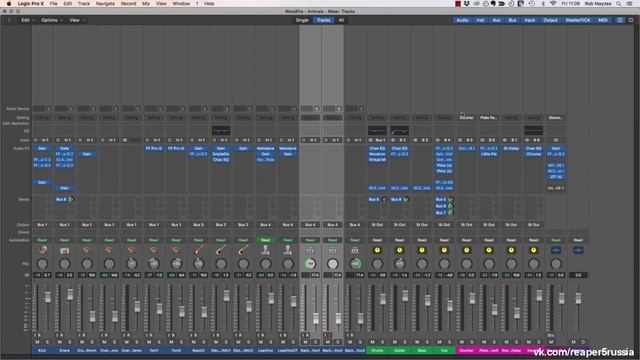640x360 pixels.
Task: Click the wide channel strips icon at top right
Action: tap(631, 20)
